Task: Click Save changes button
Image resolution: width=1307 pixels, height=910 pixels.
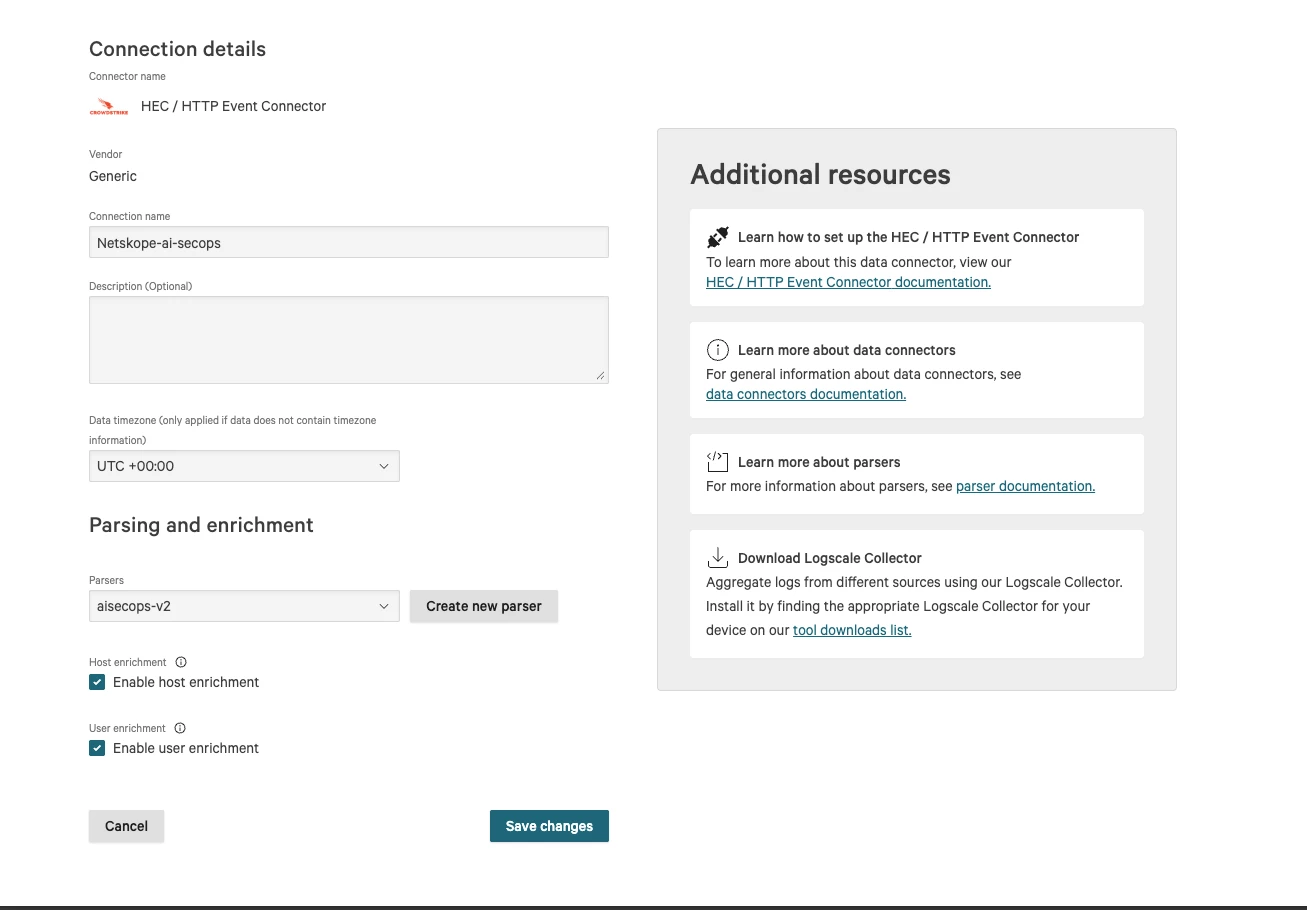Action: (549, 826)
